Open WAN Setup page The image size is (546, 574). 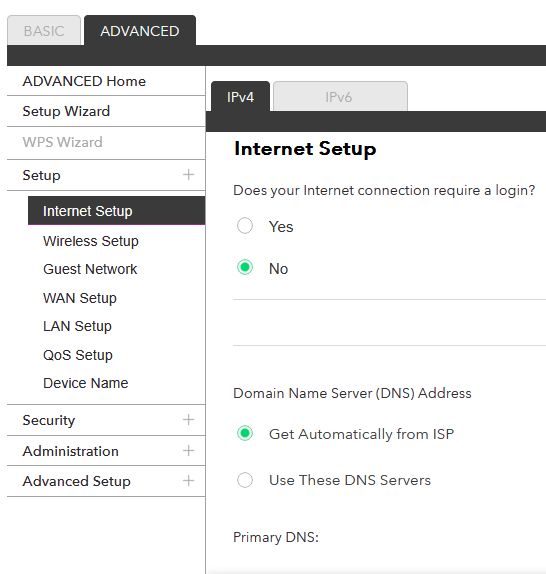pos(80,298)
